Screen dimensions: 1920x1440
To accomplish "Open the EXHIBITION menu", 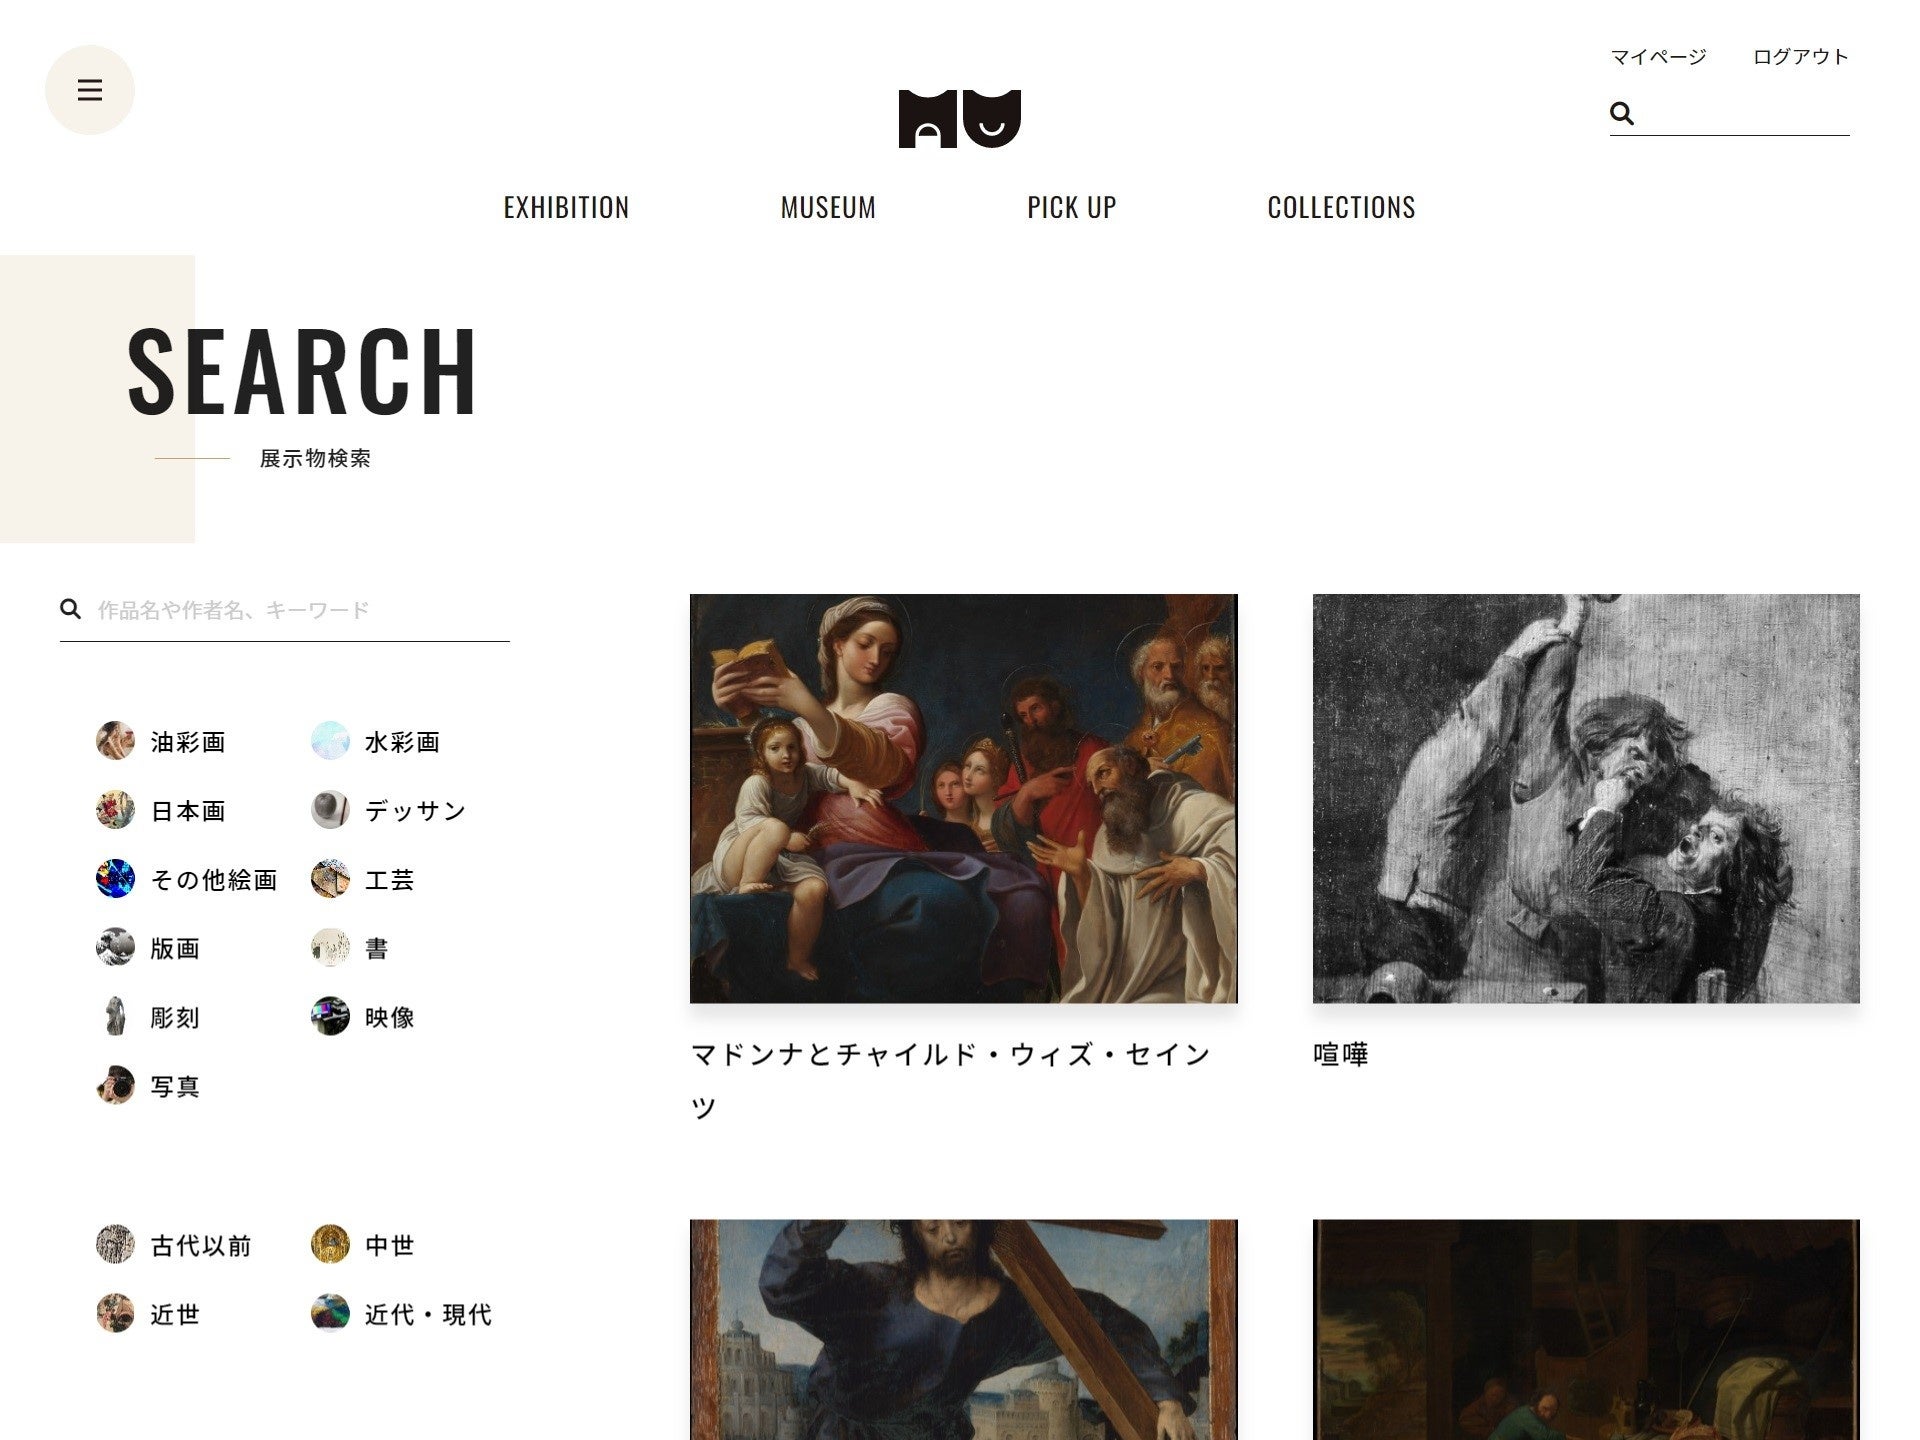I will [566, 208].
